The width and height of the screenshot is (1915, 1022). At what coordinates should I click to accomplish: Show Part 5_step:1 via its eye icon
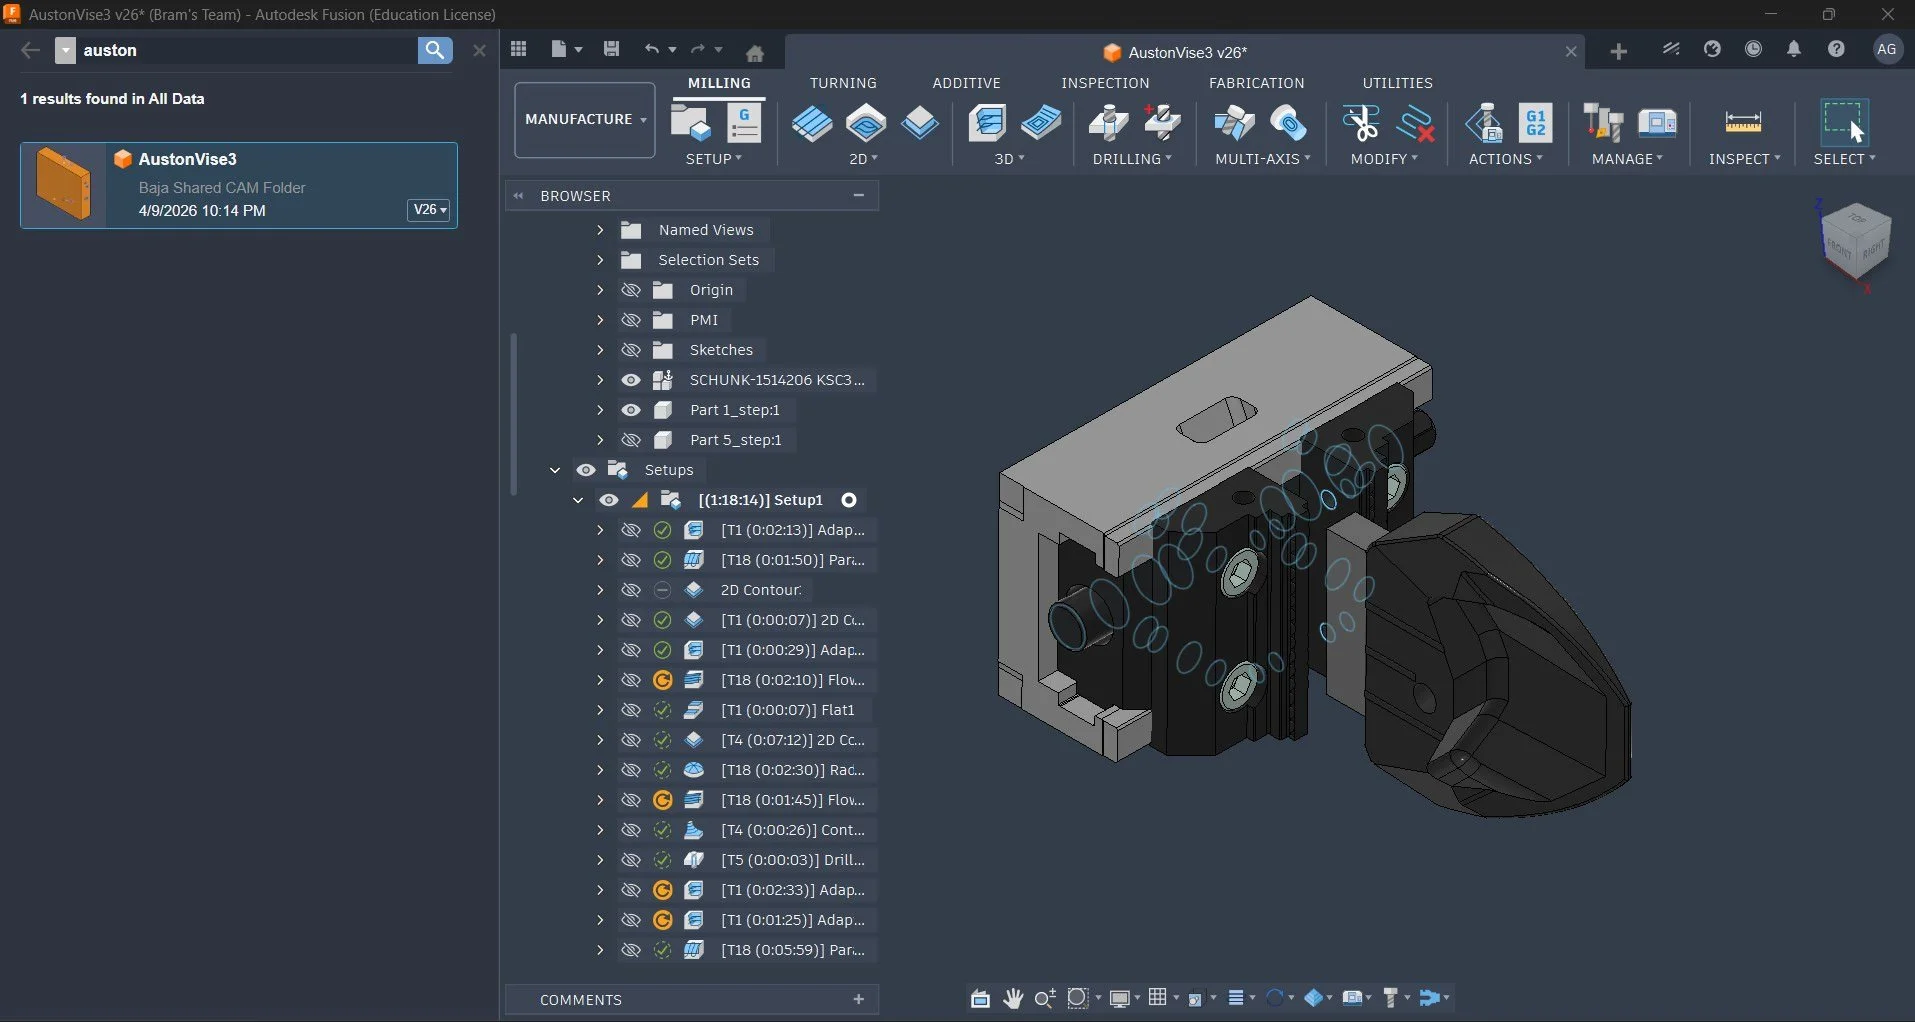click(631, 440)
